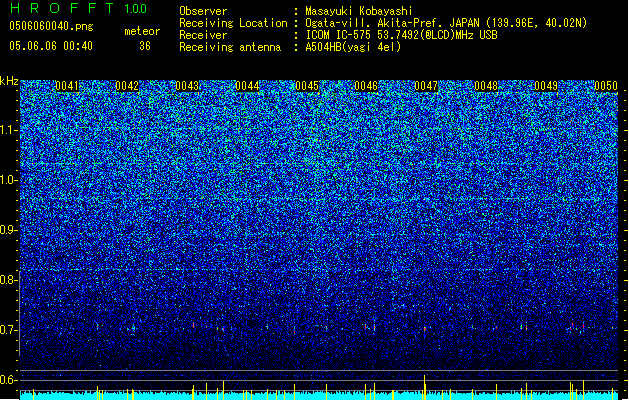Click the 0045 time marker
The image size is (629, 400).
(307, 86)
